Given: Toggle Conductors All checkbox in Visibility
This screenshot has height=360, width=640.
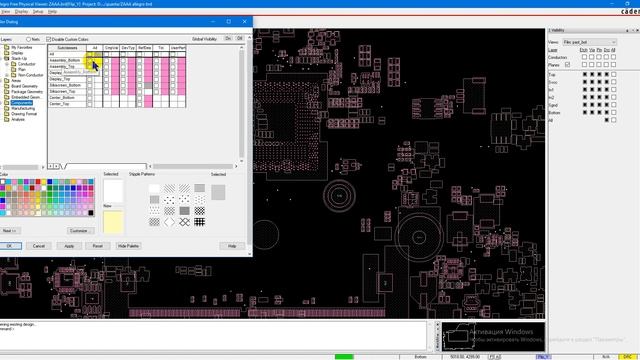Looking at the screenshot, I should tap(613, 57).
